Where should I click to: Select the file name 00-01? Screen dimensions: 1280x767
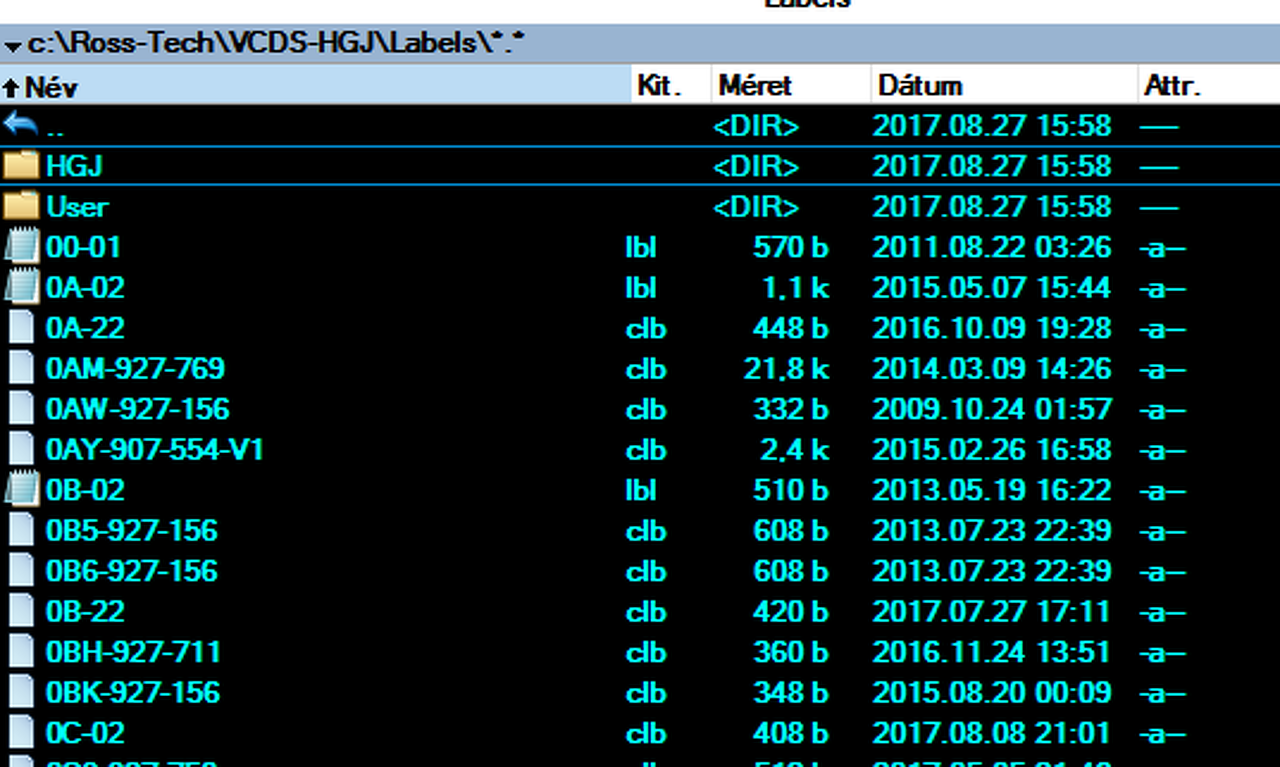coord(83,247)
